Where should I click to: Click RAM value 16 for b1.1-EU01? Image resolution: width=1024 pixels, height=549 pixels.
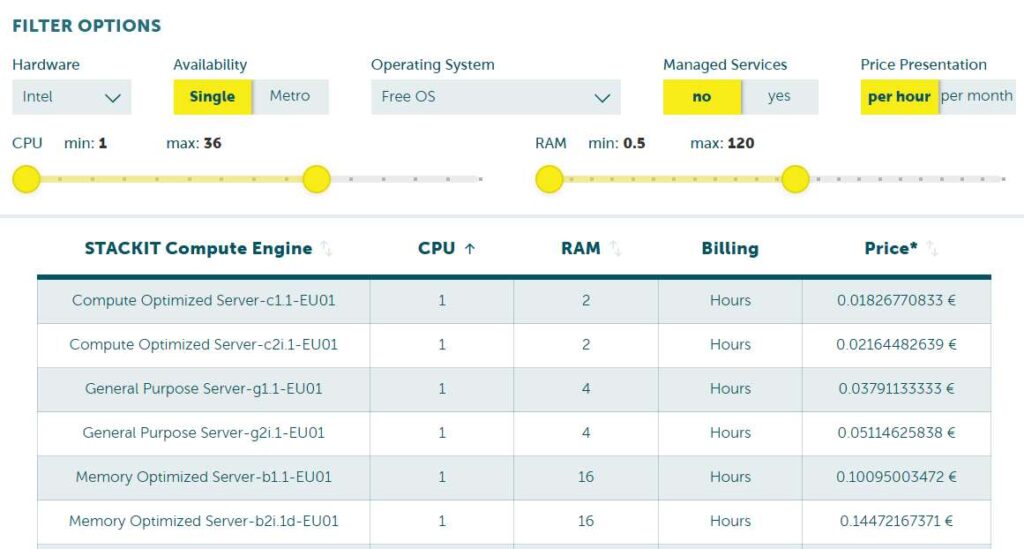[586, 477]
